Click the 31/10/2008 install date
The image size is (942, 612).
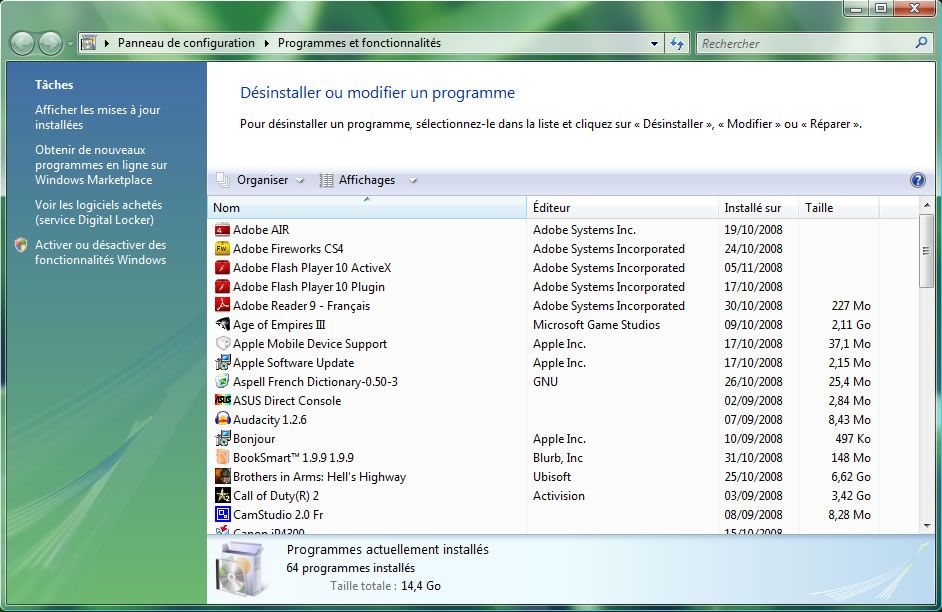tap(753, 458)
